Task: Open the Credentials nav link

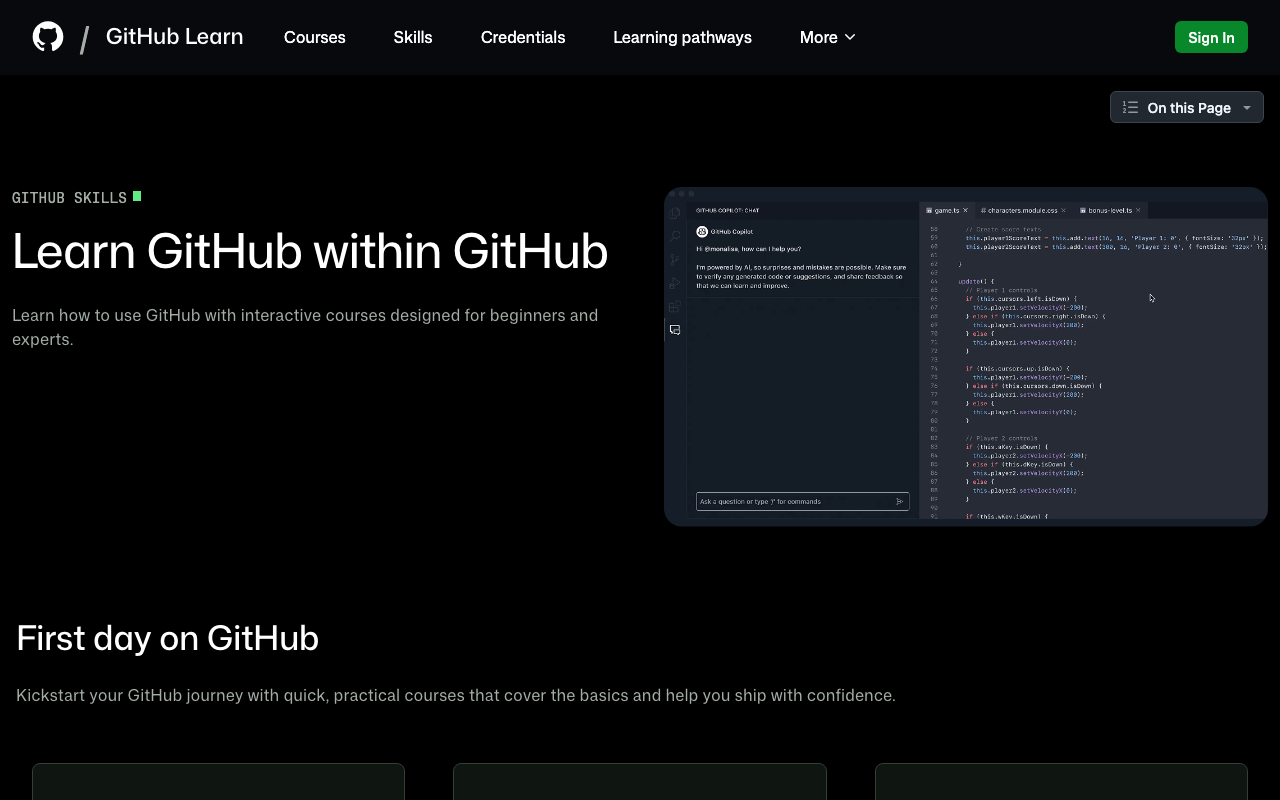Action: click(523, 37)
